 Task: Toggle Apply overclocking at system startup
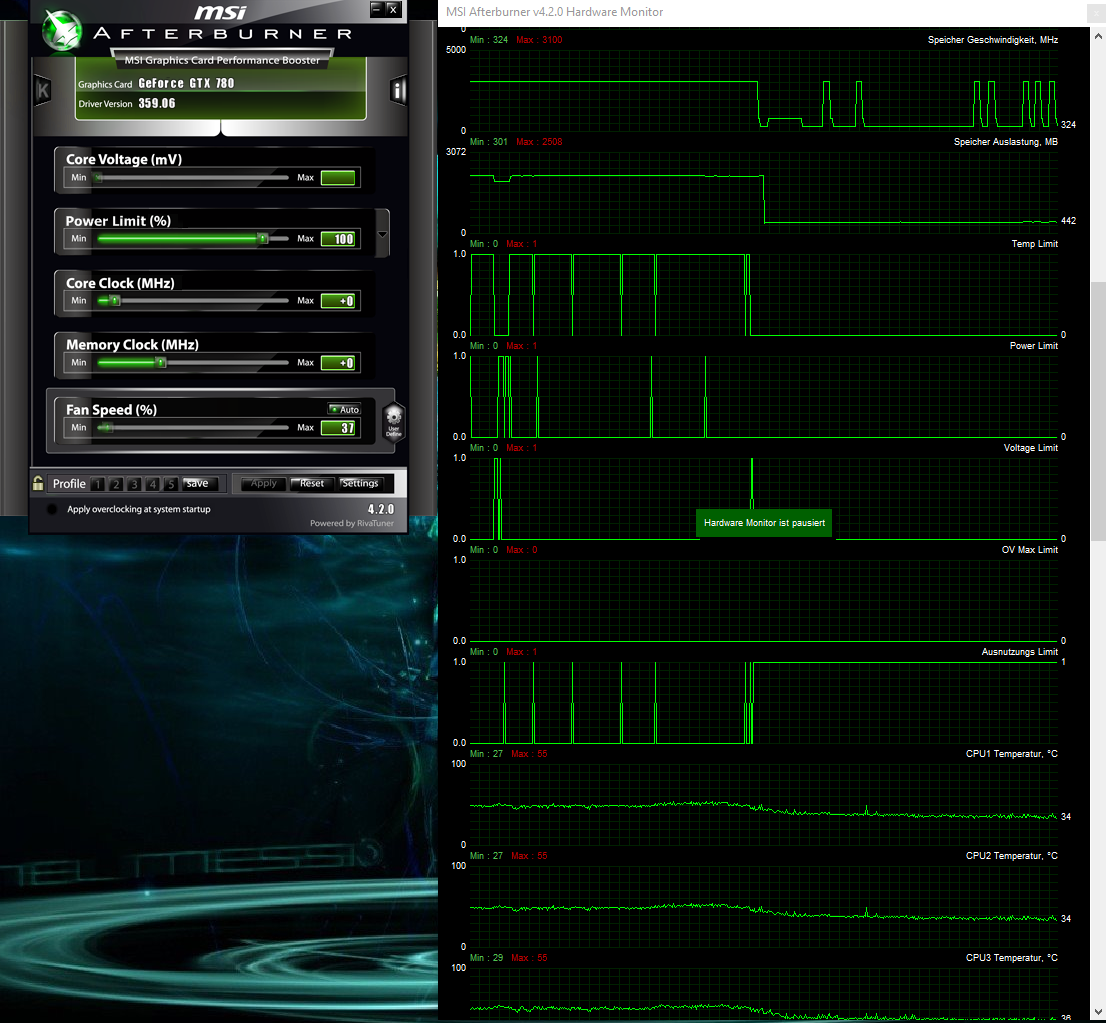click(x=51, y=509)
